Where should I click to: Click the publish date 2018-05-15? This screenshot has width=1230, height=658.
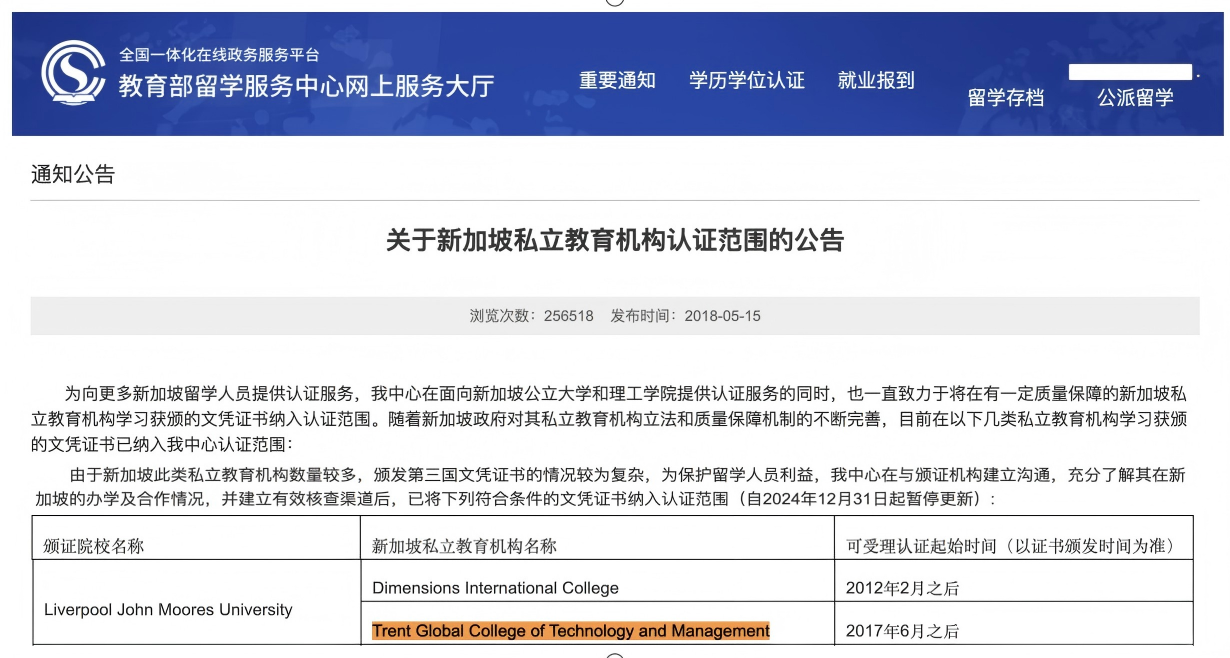click(723, 316)
